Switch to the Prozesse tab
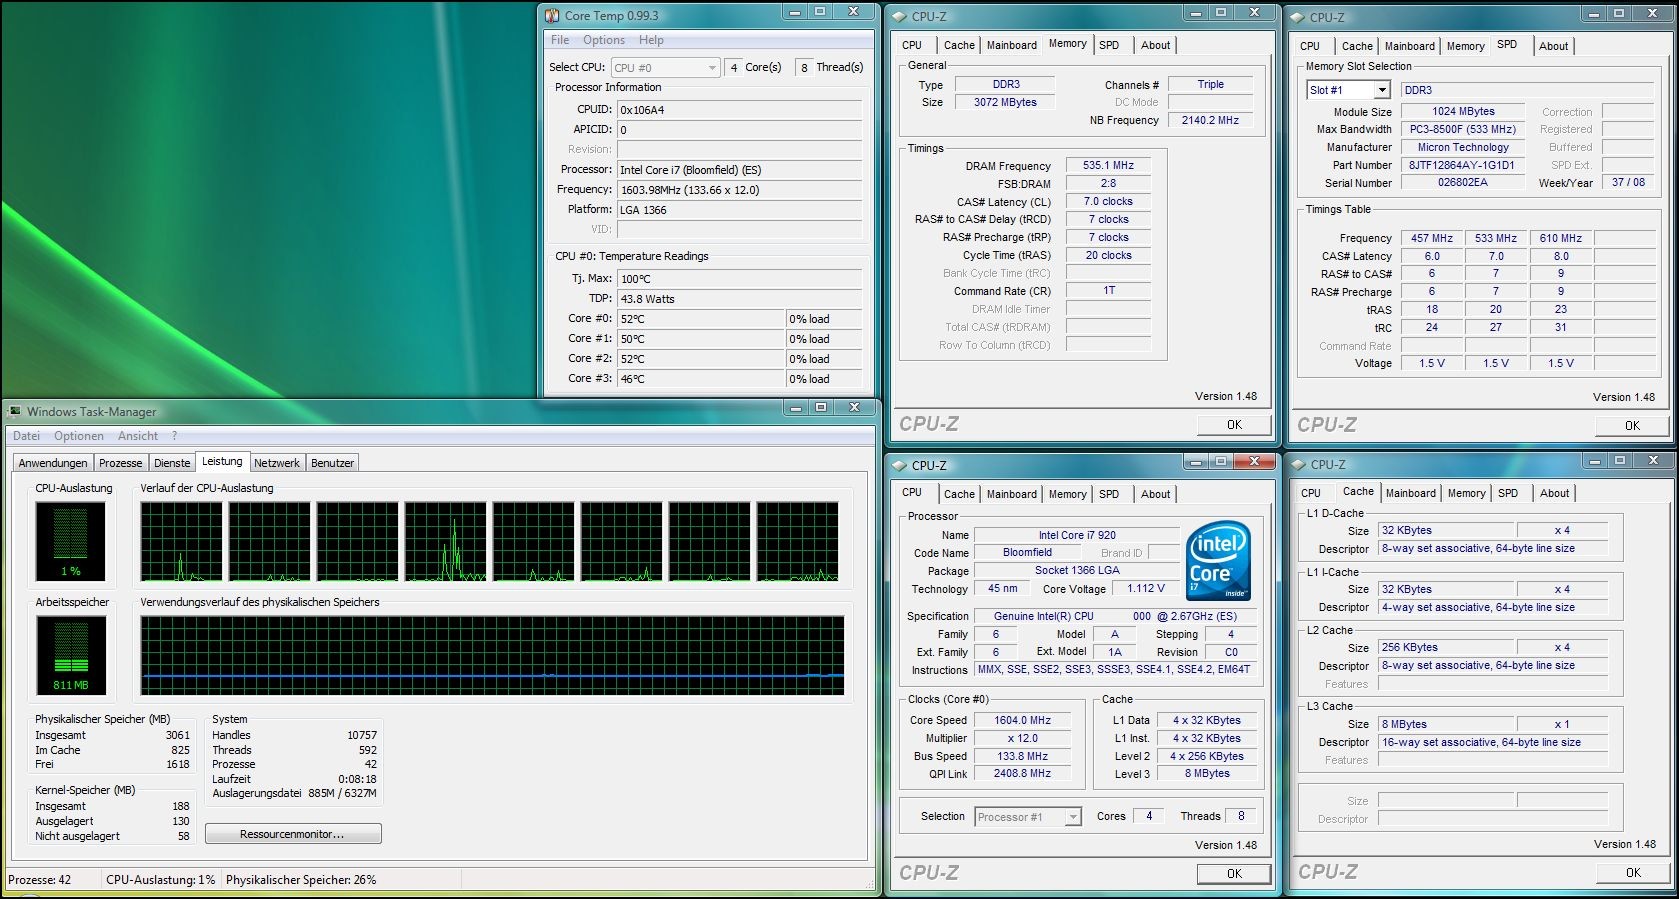 121,463
